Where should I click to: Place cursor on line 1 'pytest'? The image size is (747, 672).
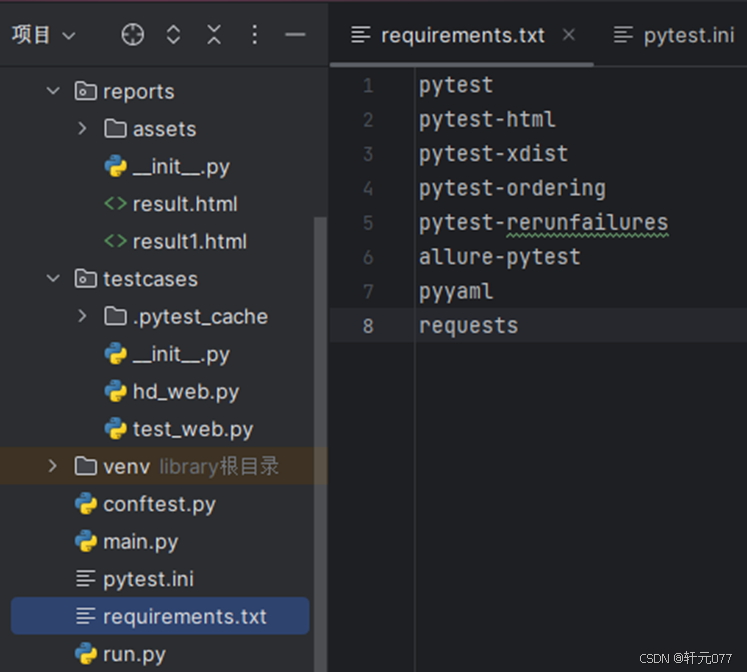(455, 86)
